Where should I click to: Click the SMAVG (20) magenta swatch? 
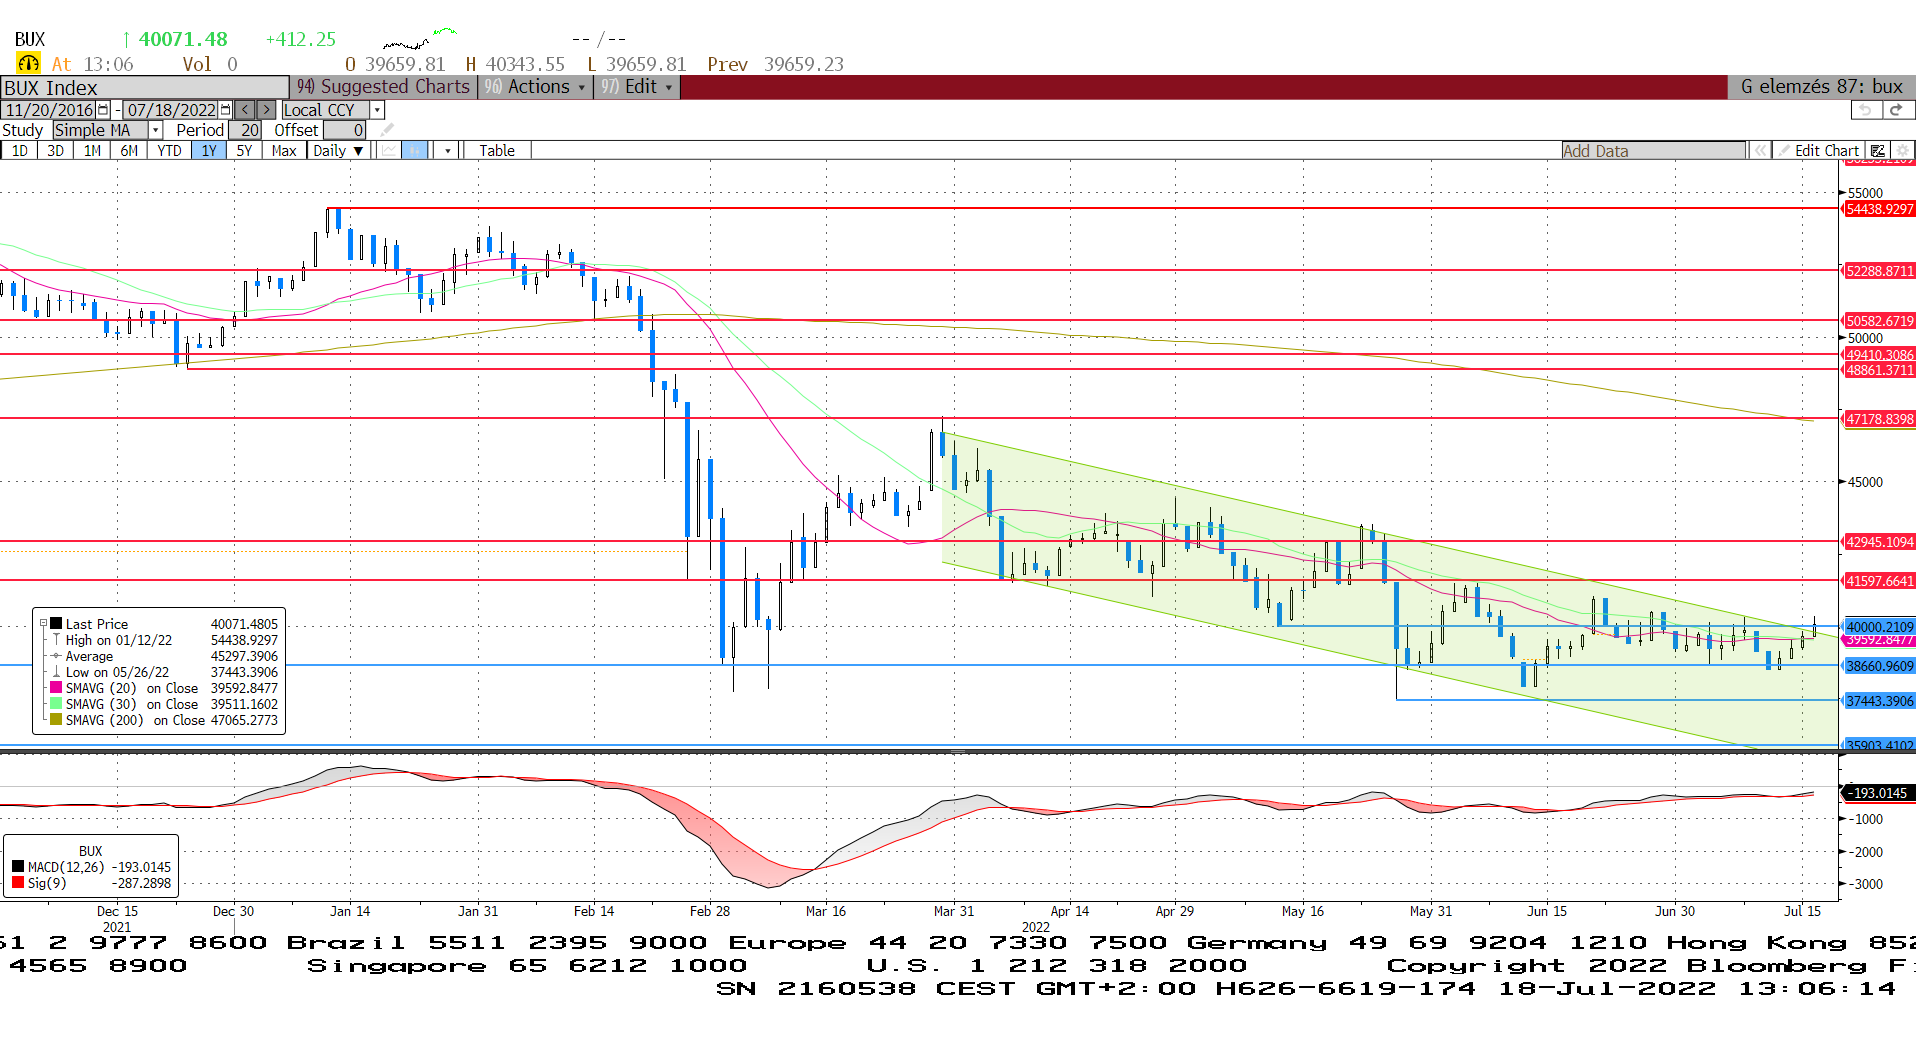[57, 688]
